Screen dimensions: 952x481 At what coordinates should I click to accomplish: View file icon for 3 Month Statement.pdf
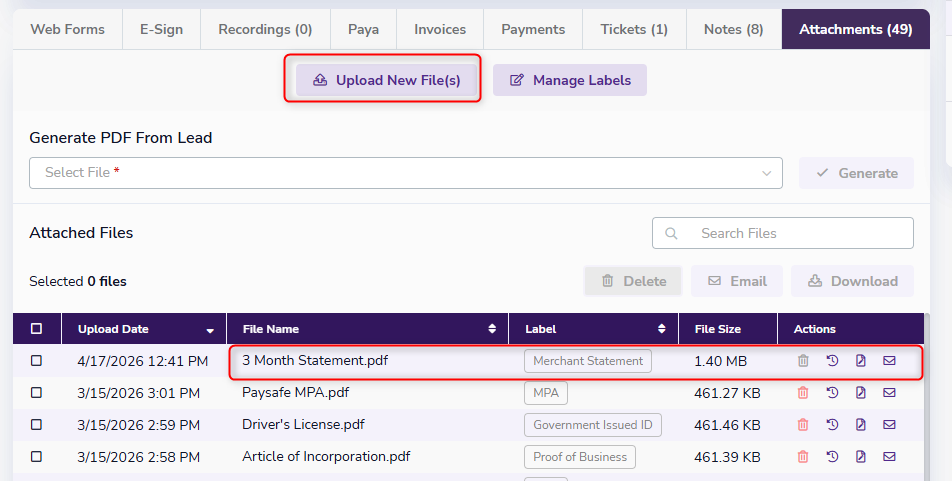pos(860,361)
